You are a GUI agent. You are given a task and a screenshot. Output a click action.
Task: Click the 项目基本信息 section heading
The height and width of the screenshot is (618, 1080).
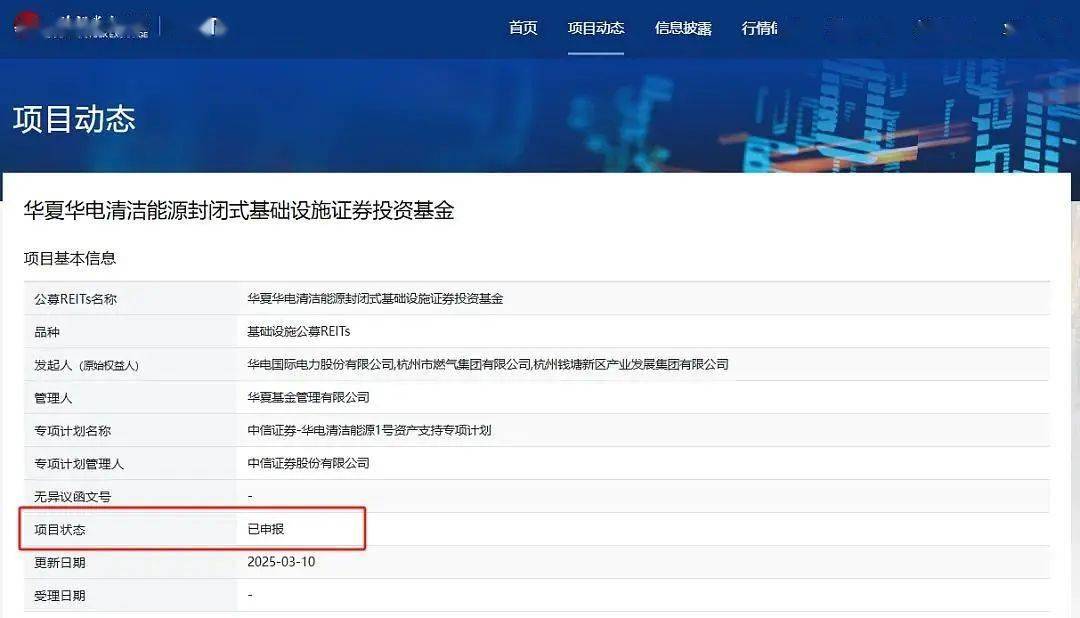(x=70, y=258)
